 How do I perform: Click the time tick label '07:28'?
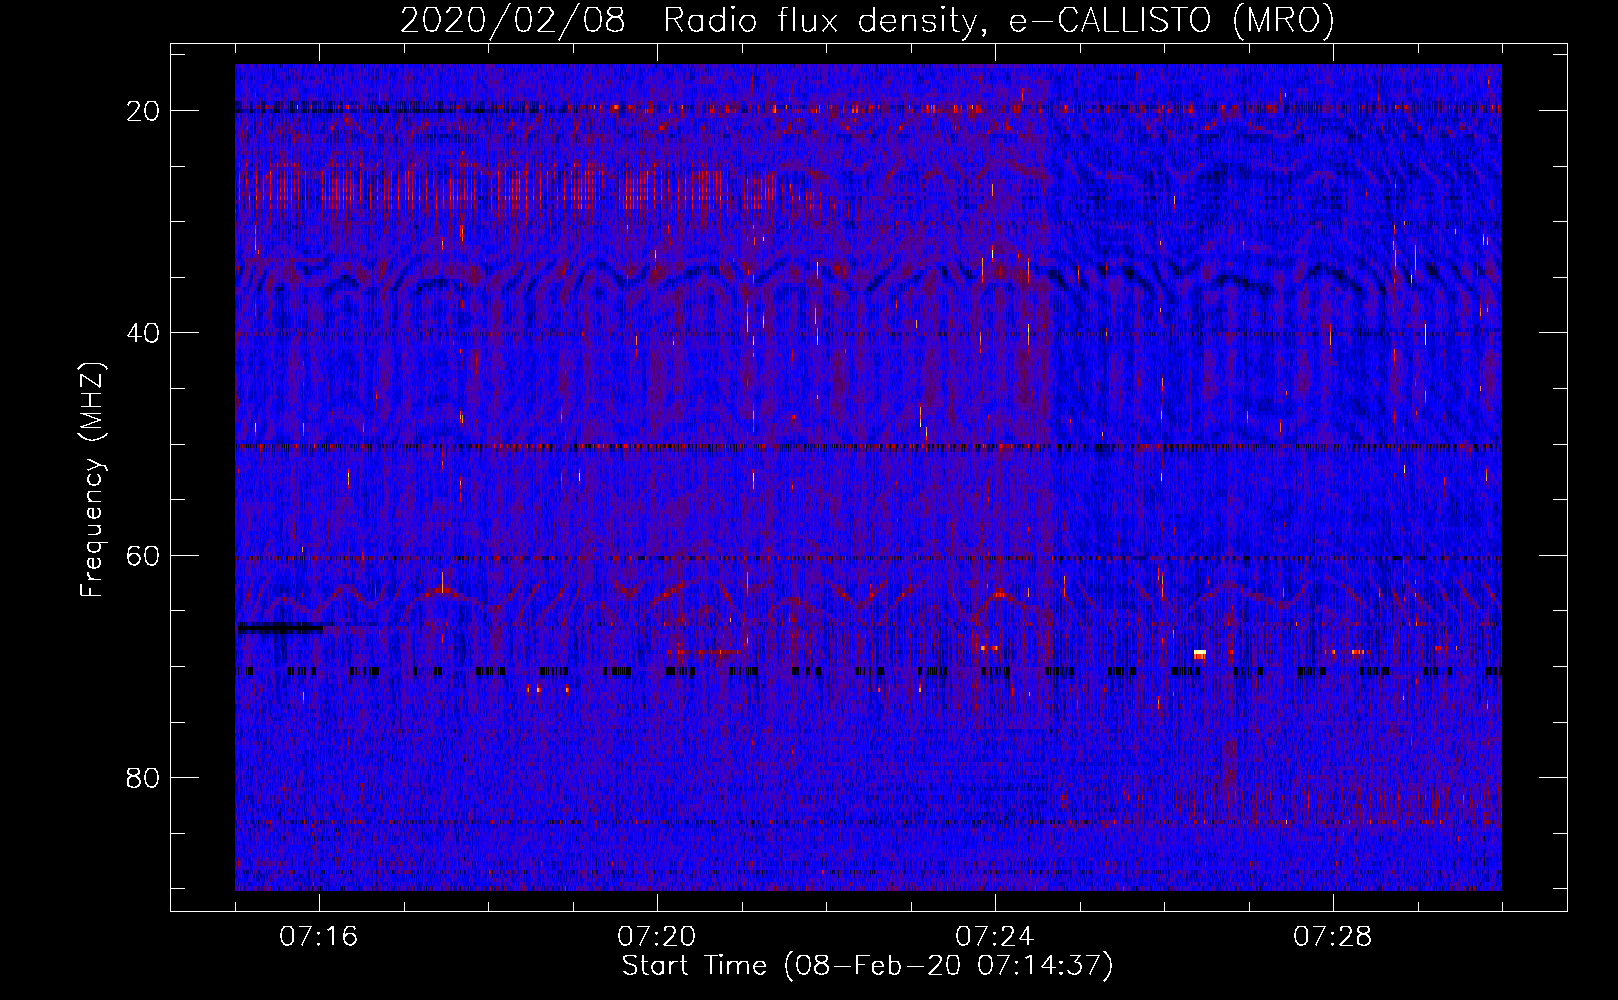(x=1333, y=937)
